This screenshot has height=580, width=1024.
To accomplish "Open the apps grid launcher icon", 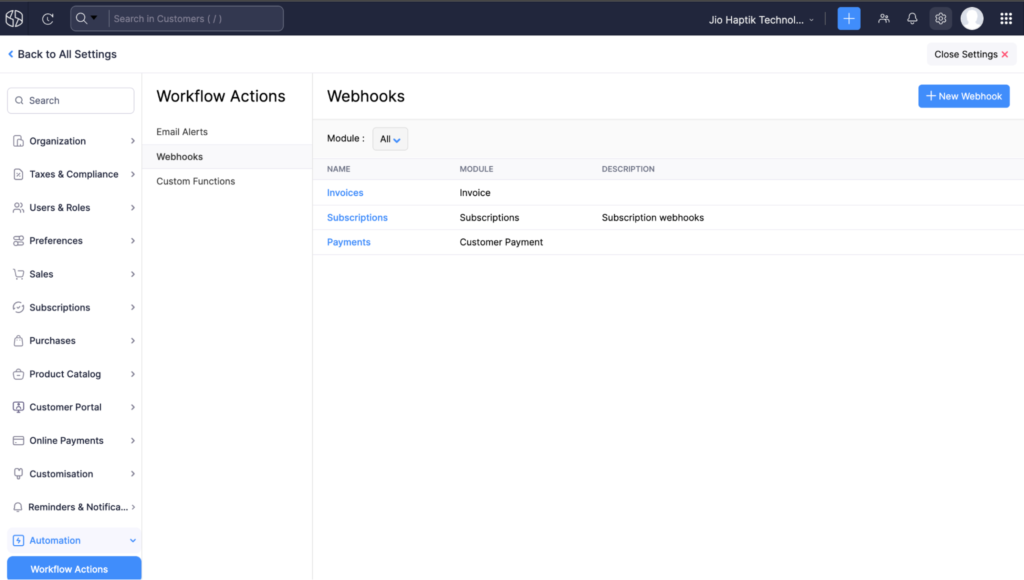I will [x=1006, y=18].
